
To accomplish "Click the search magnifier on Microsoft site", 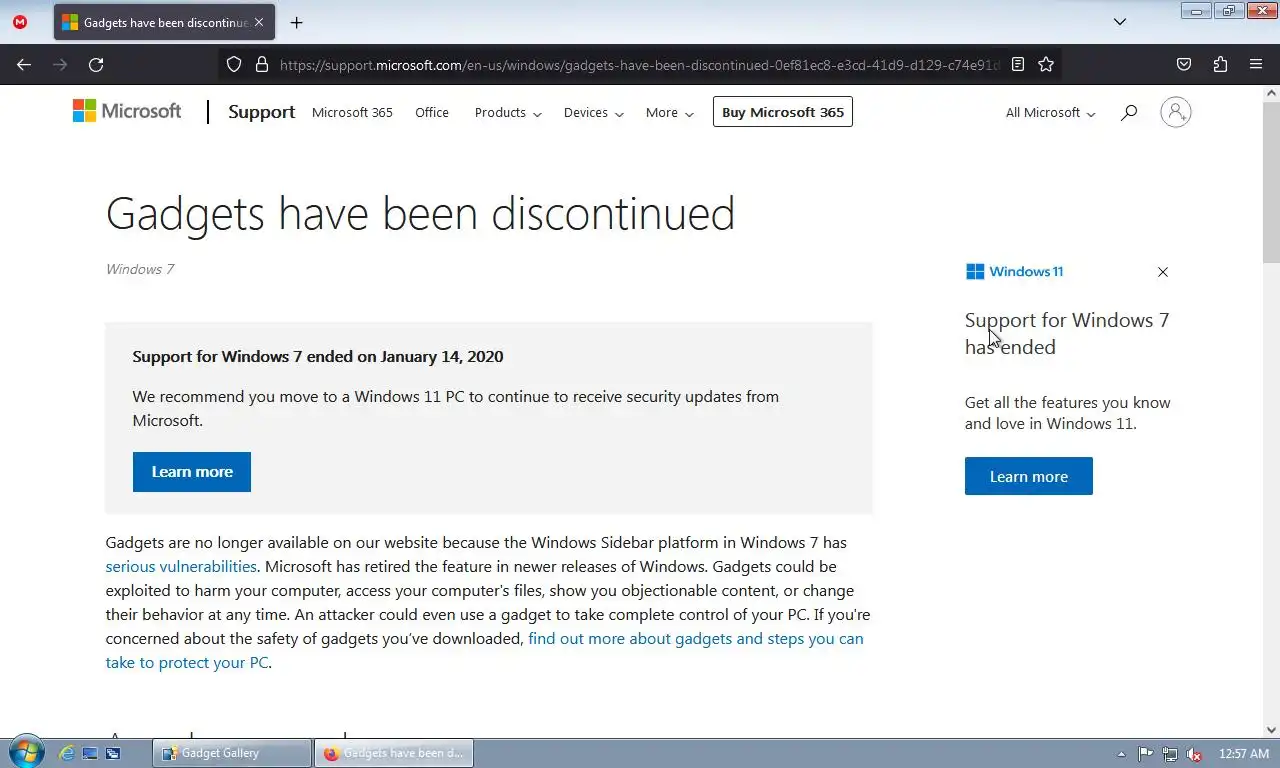I will [x=1129, y=112].
